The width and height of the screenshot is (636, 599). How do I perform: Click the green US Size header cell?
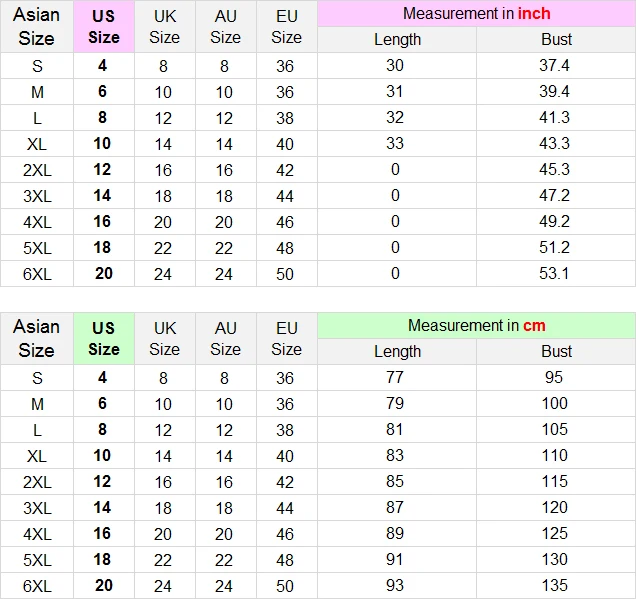coord(104,339)
